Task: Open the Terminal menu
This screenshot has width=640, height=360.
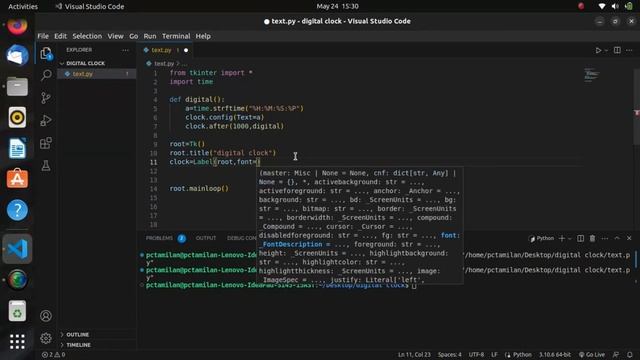Action: tap(176, 36)
